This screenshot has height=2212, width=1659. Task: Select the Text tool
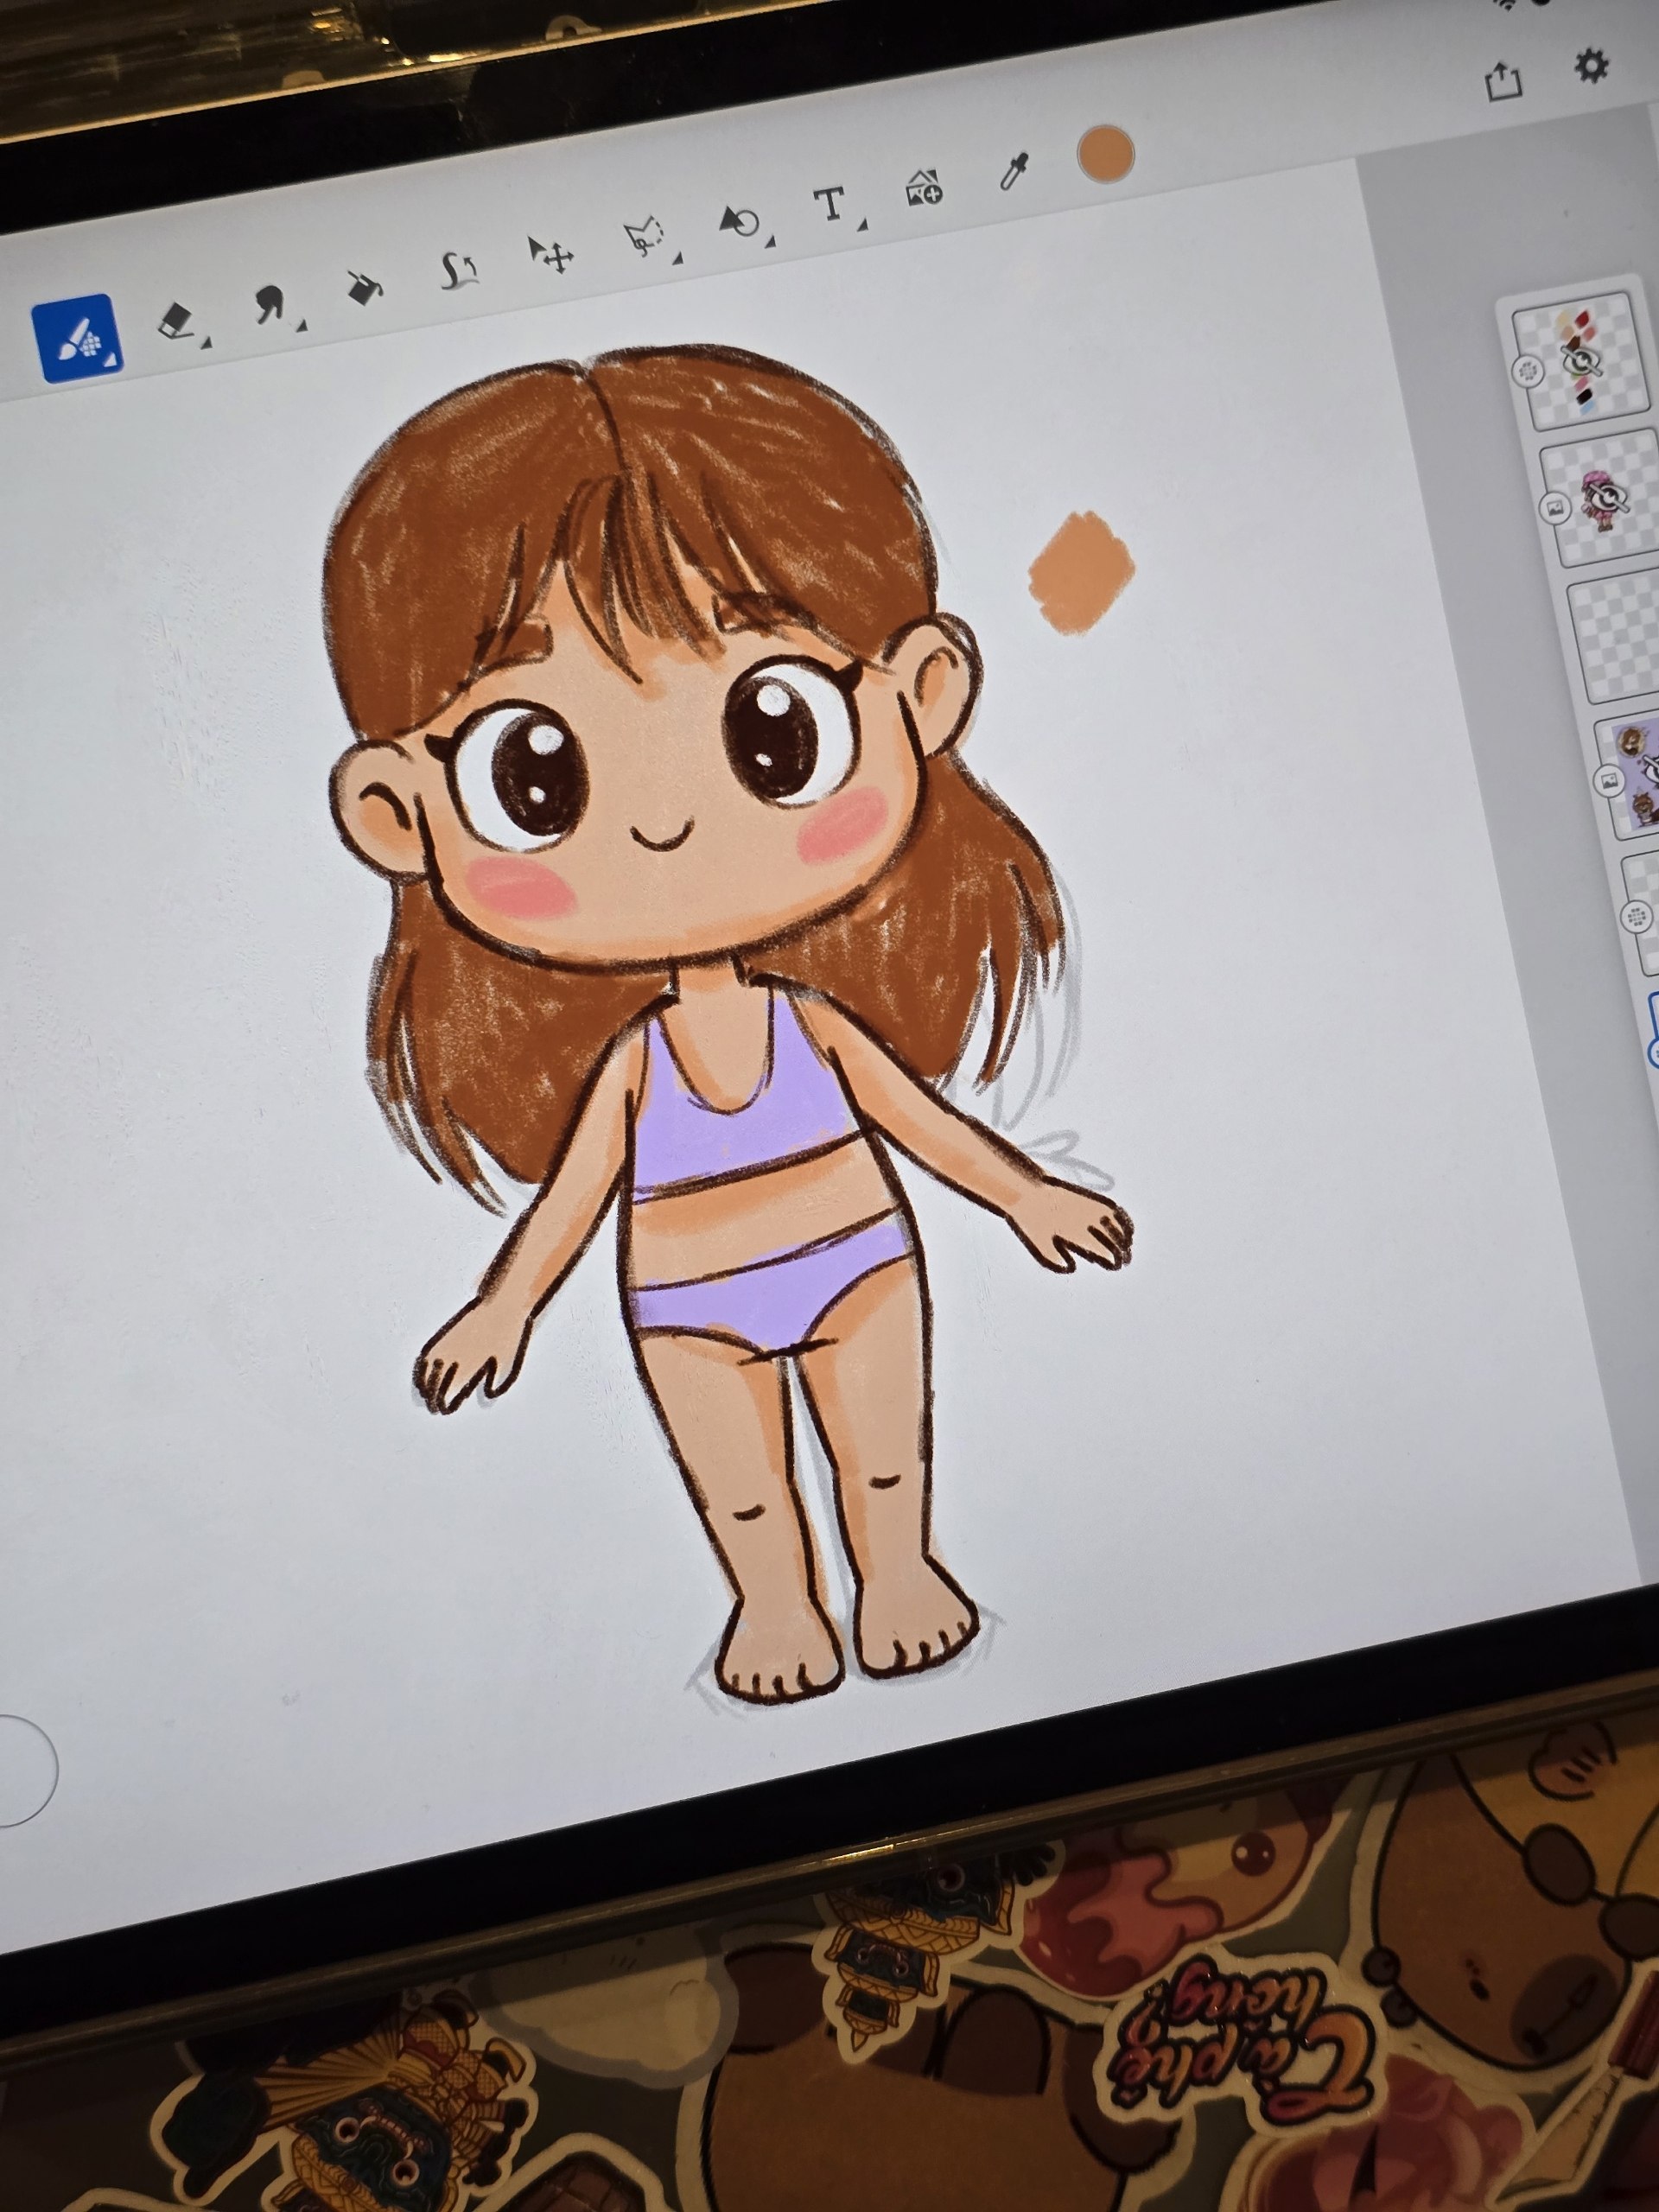click(x=830, y=204)
